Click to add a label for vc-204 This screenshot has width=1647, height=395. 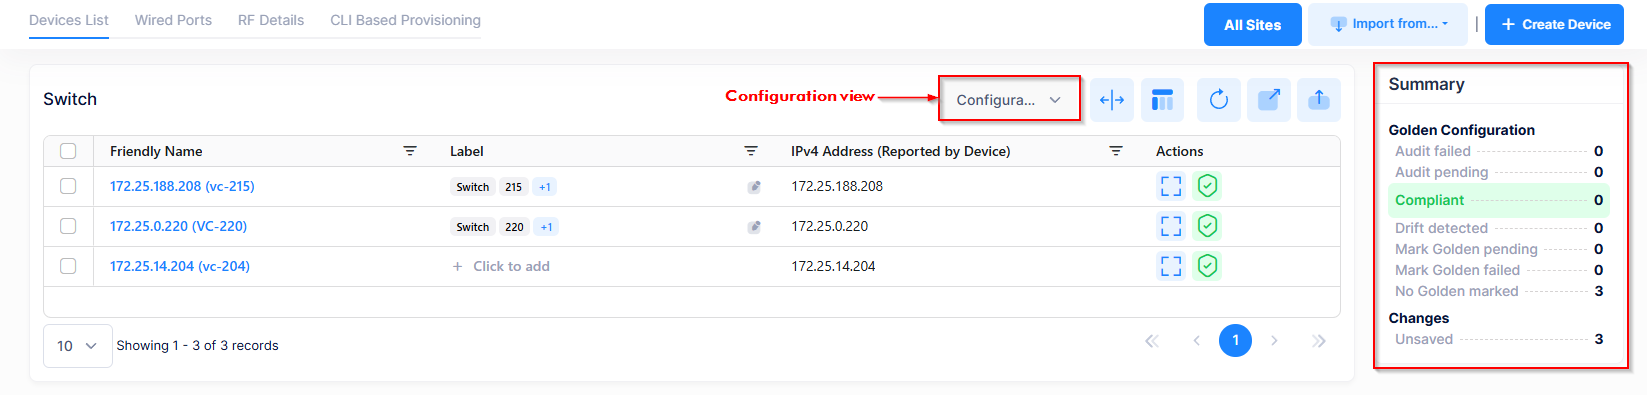[501, 266]
